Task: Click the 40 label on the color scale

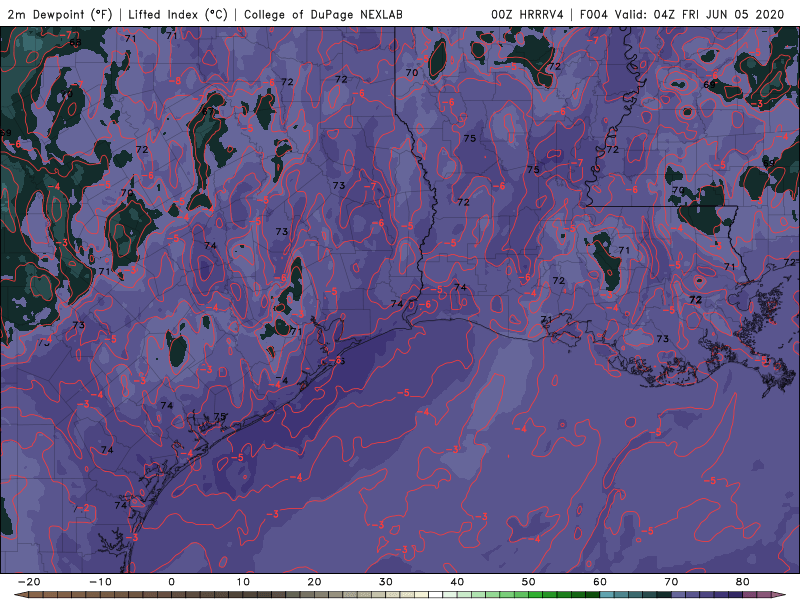Action: [457, 582]
